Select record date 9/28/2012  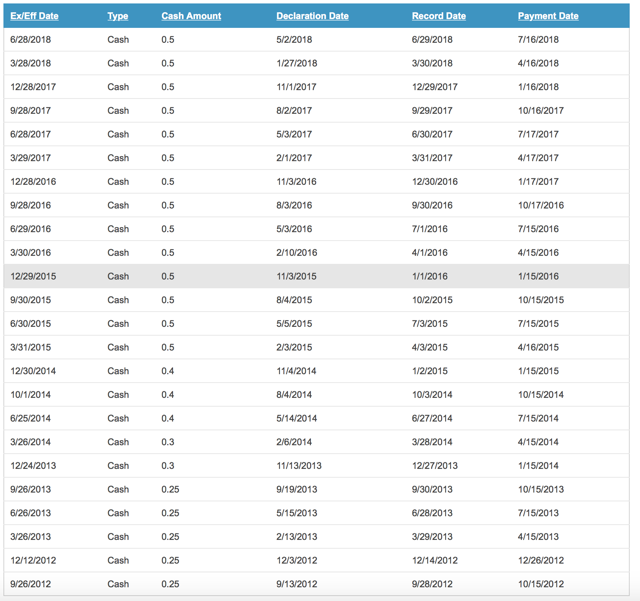tap(432, 584)
